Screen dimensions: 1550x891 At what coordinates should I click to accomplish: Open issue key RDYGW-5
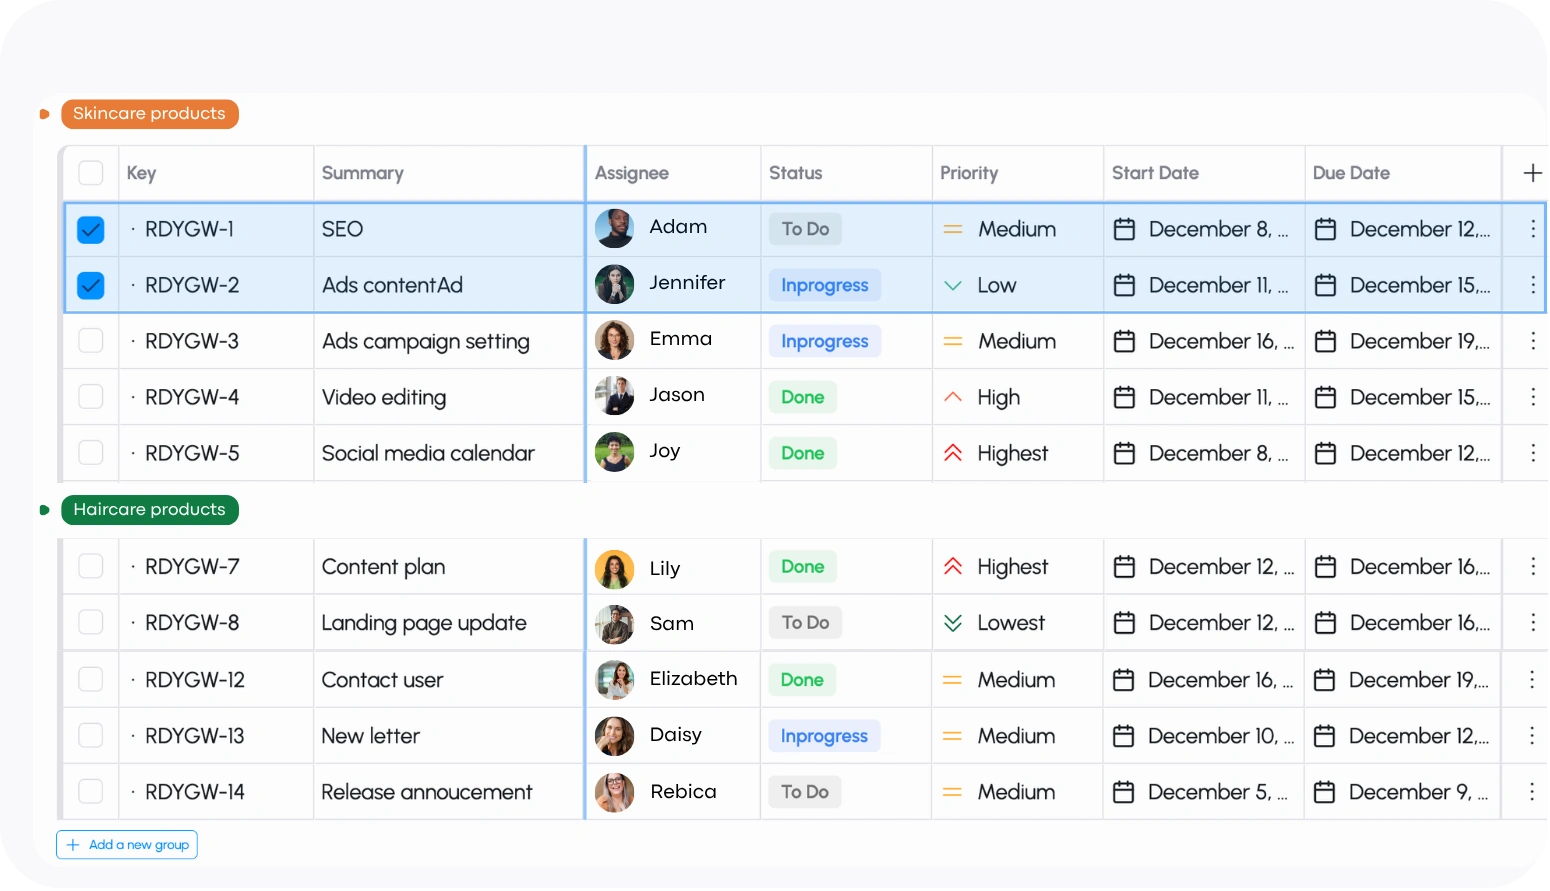point(192,453)
